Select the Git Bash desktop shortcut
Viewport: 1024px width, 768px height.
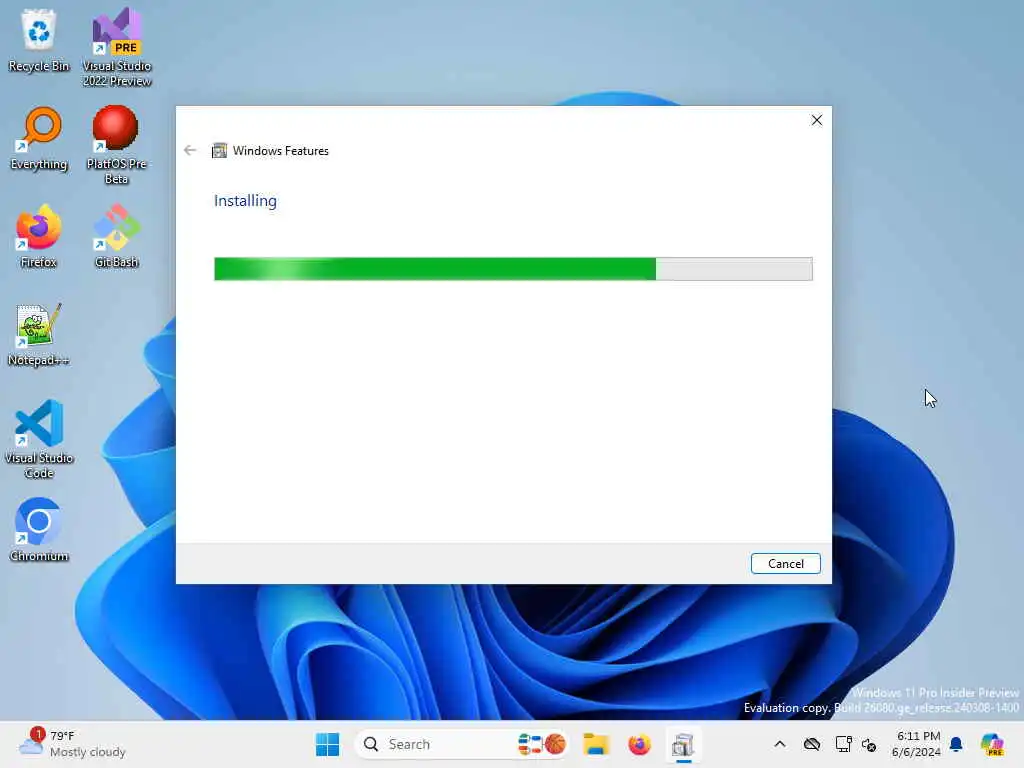(x=116, y=237)
